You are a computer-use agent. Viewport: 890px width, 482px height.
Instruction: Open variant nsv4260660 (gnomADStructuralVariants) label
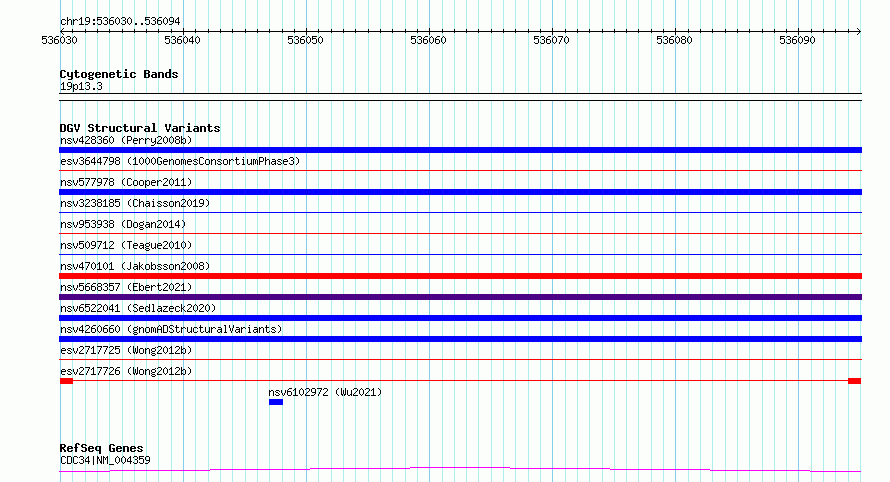click(x=171, y=329)
